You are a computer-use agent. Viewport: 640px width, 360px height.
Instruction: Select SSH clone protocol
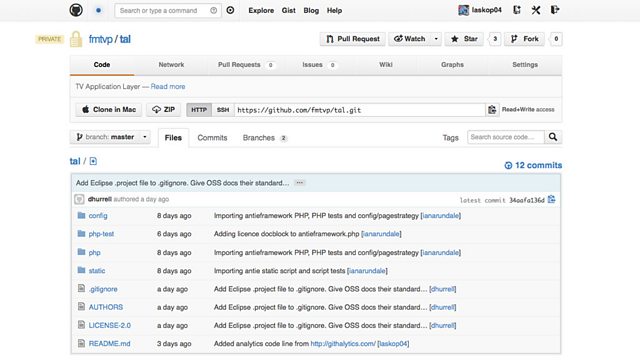pyautogui.click(x=223, y=110)
